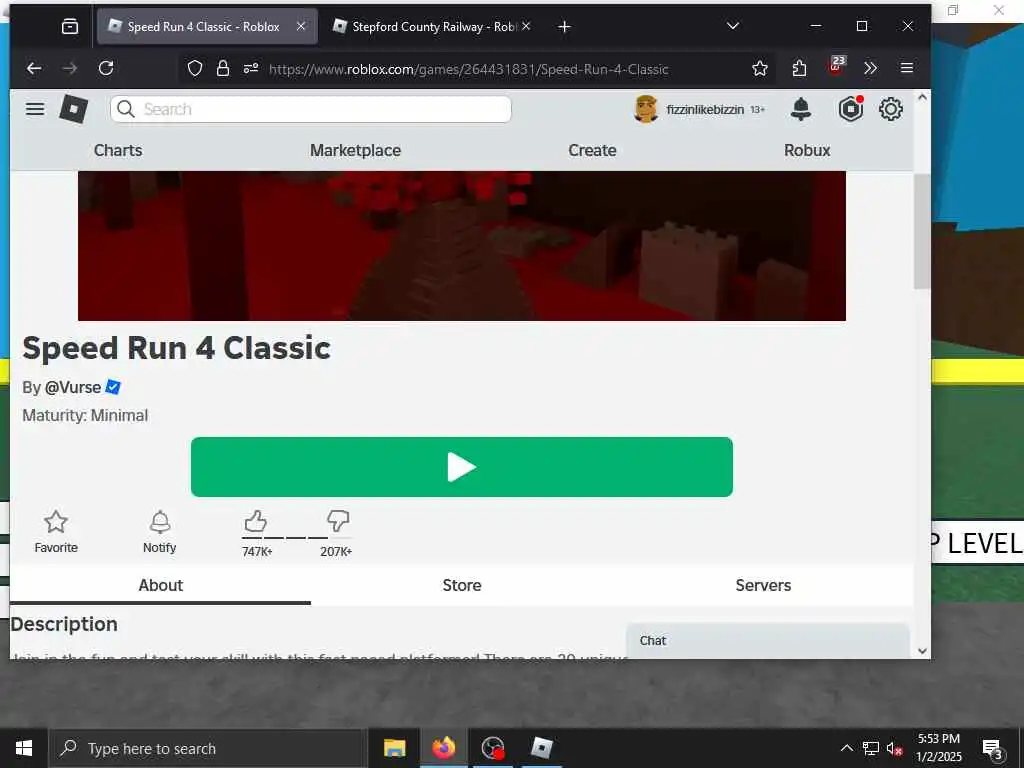The height and width of the screenshot is (768, 1024).
Task: Open site permissions icon in address bar
Action: [251, 69]
